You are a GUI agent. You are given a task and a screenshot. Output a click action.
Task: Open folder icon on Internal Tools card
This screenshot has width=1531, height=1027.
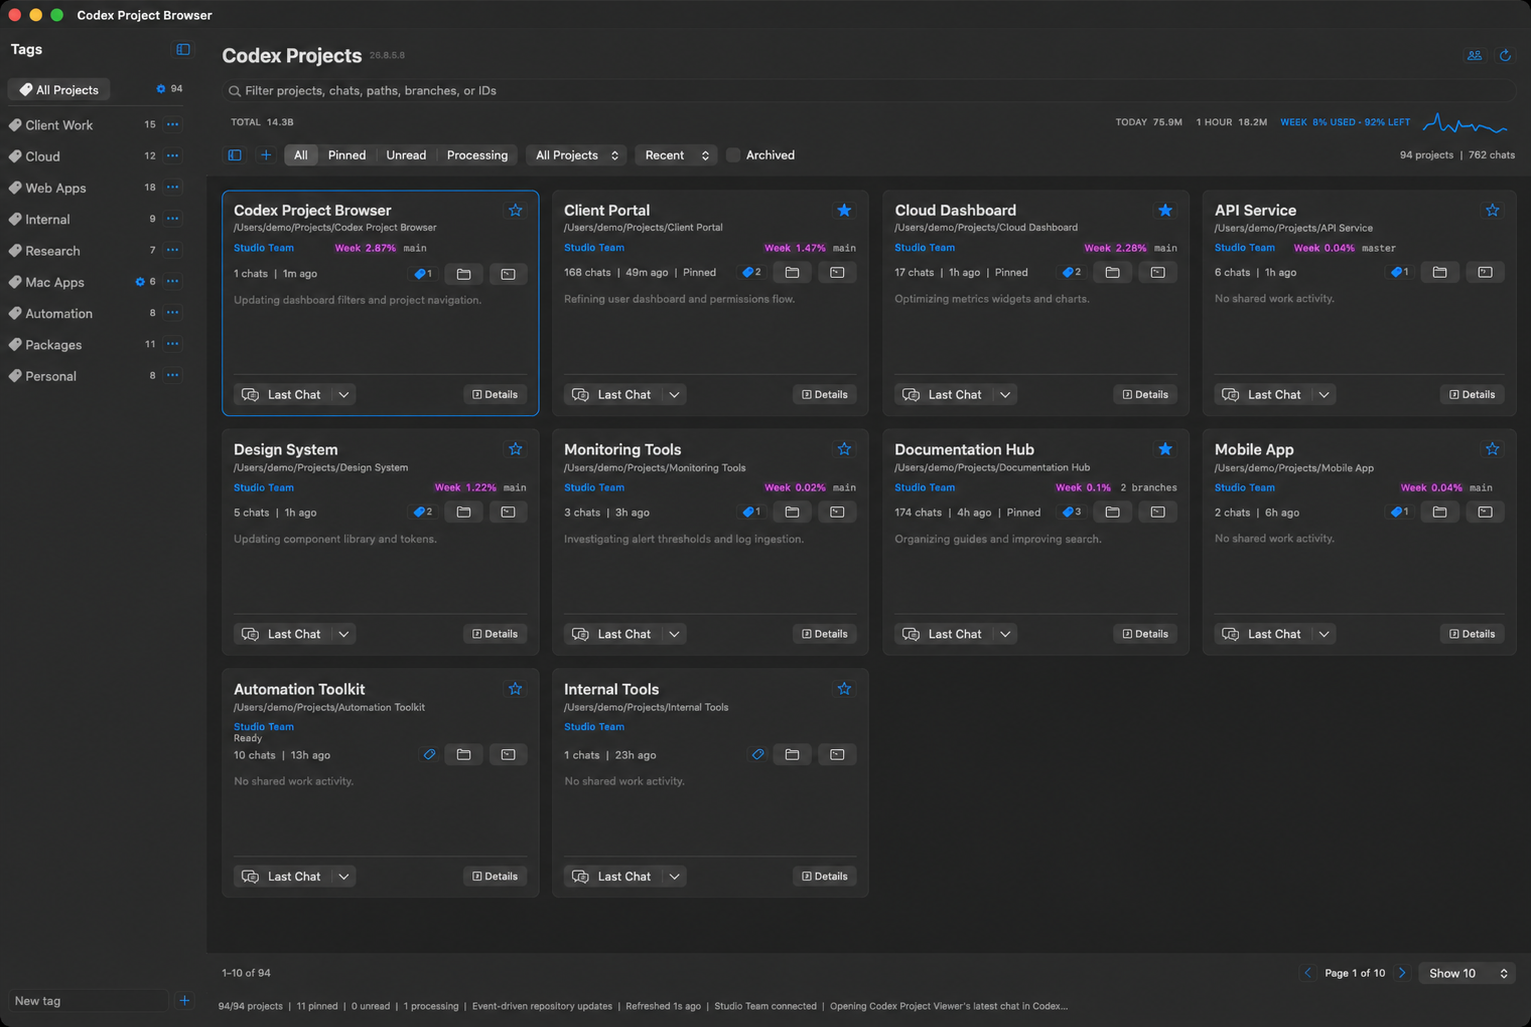coord(792,755)
